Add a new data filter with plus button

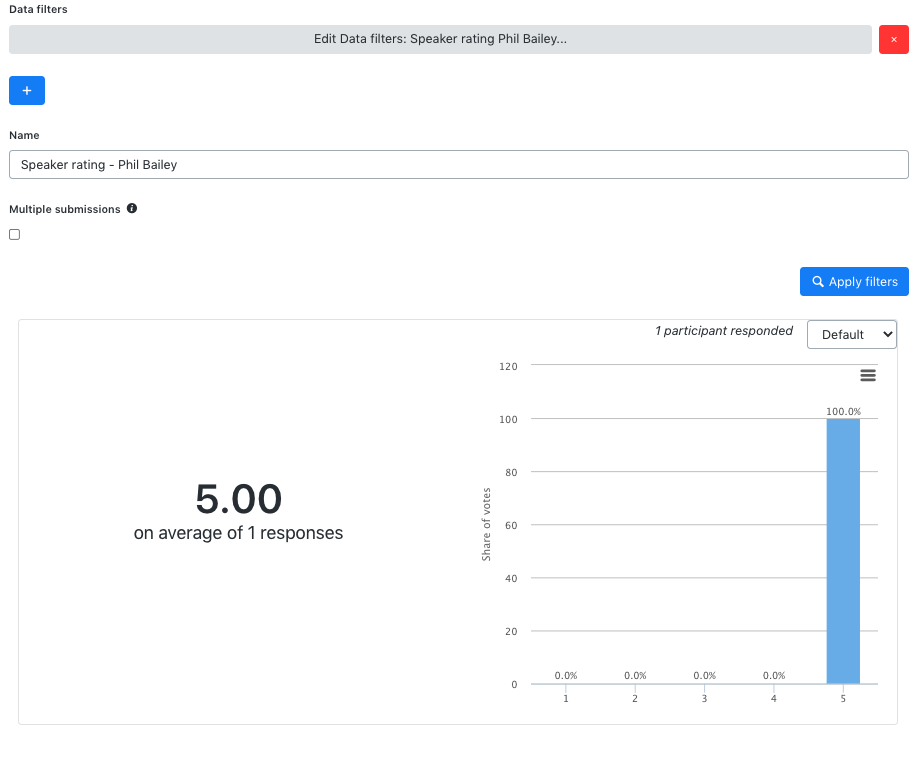27,91
